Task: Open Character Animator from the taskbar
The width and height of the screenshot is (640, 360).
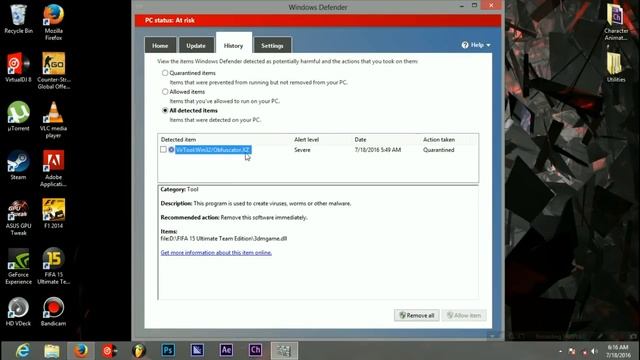Action: (x=255, y=350)
